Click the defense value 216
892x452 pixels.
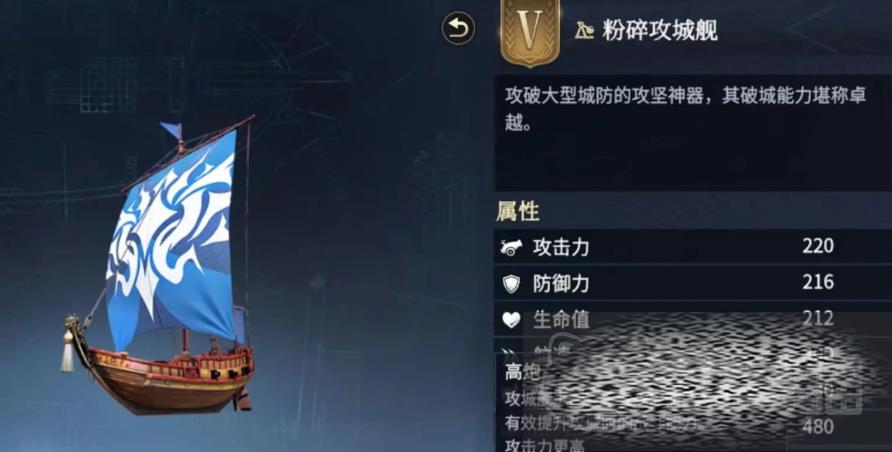click(x=818, y=282)
